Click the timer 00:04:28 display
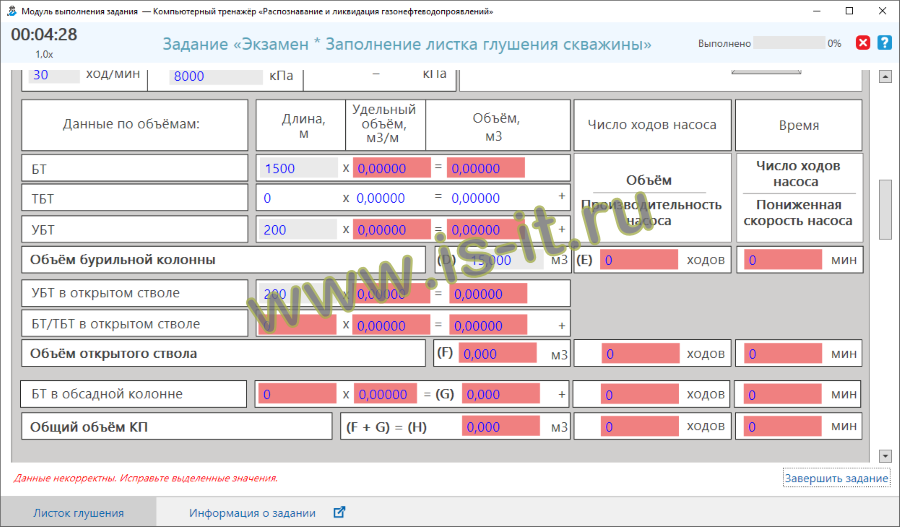The image size is (900, 527). point(44,34)
